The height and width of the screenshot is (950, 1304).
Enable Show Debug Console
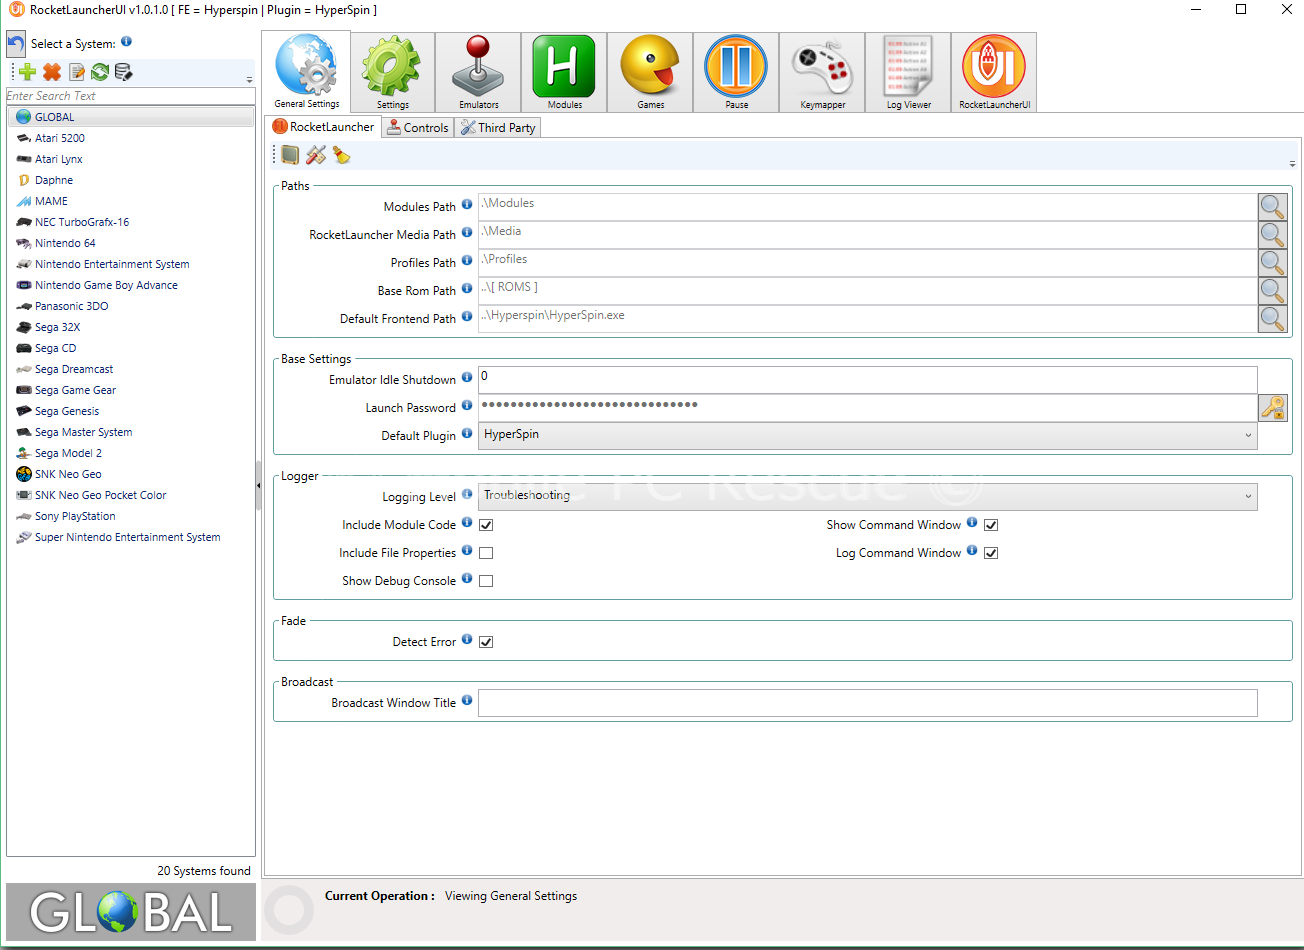(x=486, y=581)
